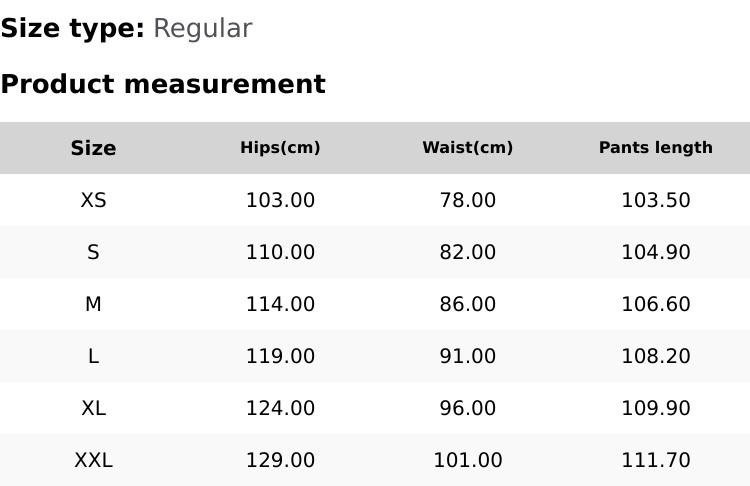Viewport: 750px width, 486px height.
Task: Click XL waist value 96.00
Action: (x=468, y=408)
